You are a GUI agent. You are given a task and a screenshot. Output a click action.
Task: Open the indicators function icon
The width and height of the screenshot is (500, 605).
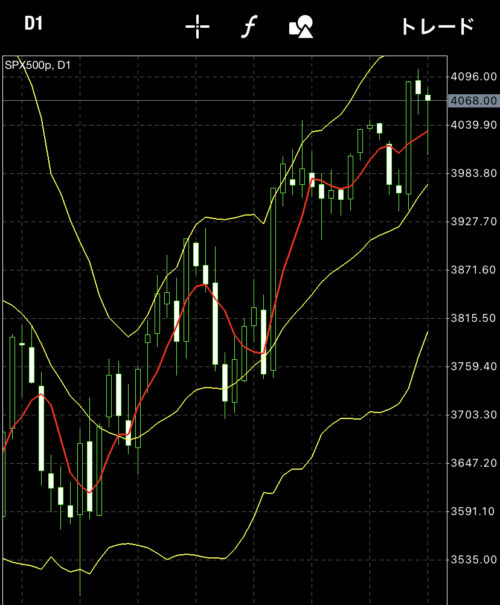tap(249, 27)
